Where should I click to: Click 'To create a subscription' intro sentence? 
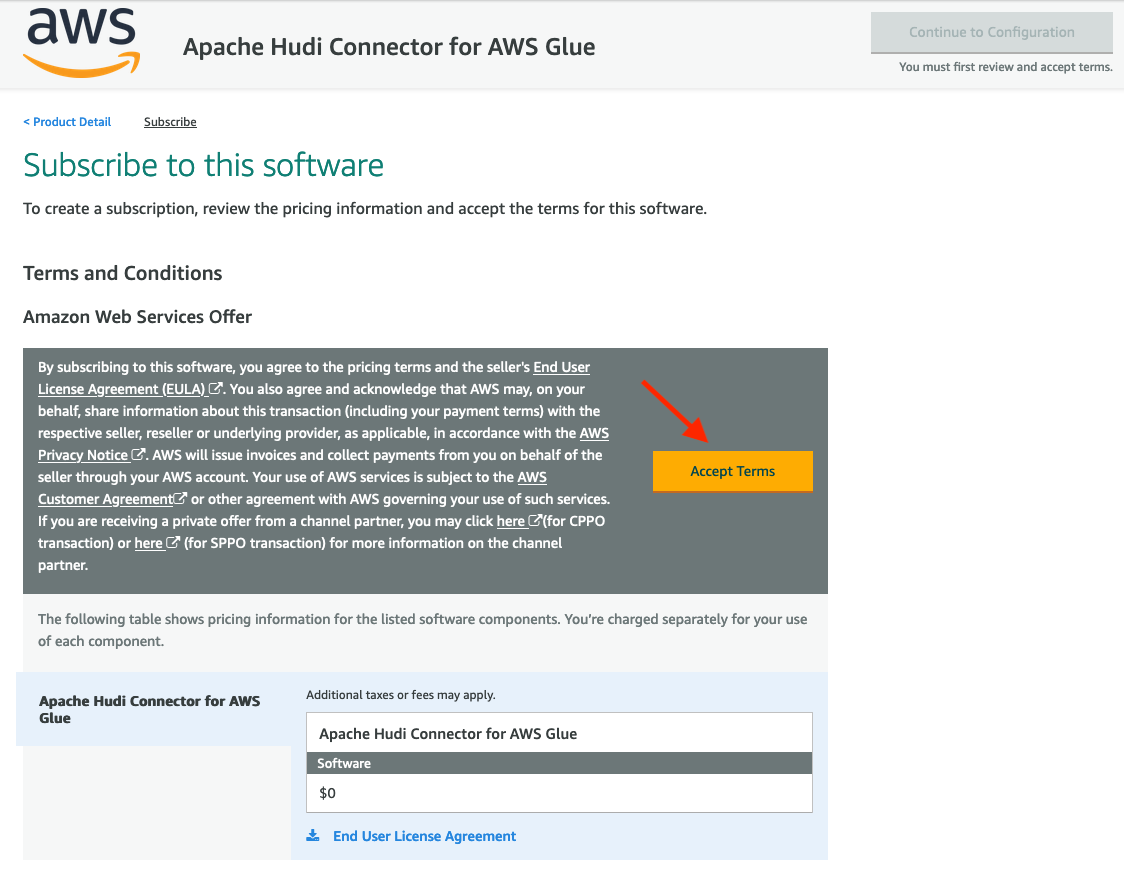point(365,209)
